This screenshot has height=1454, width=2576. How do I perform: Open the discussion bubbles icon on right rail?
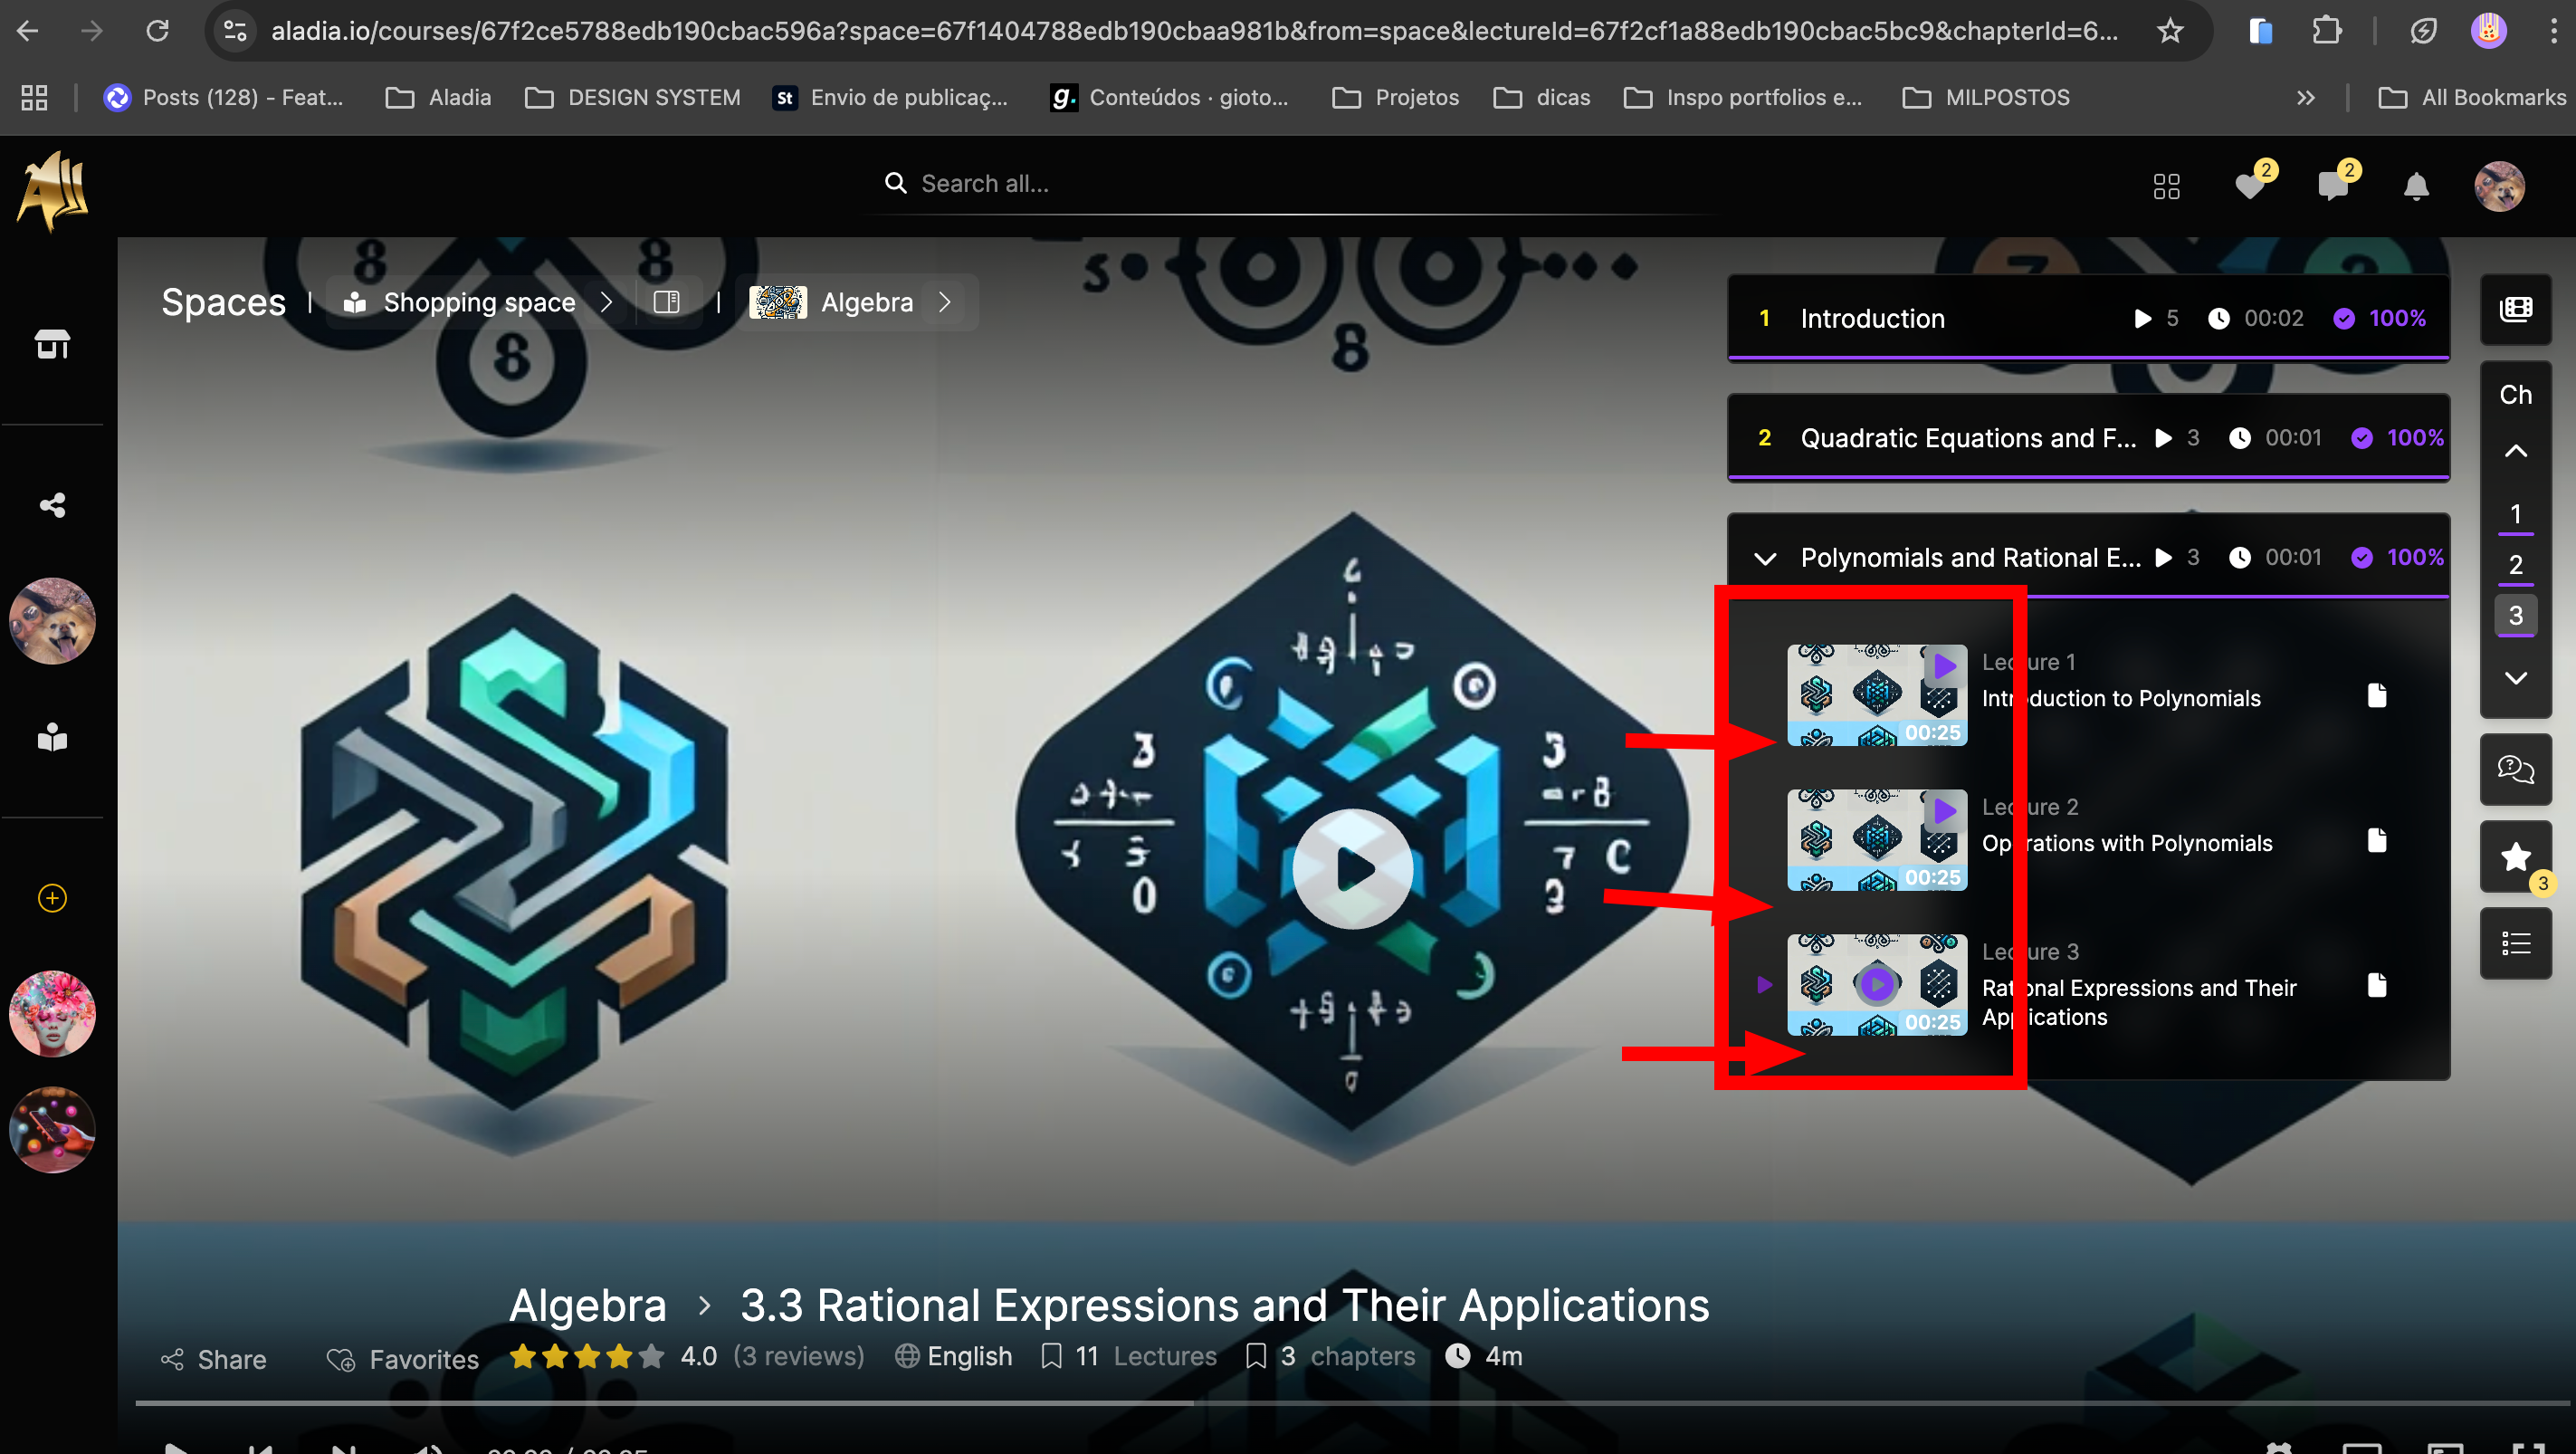2516,769
